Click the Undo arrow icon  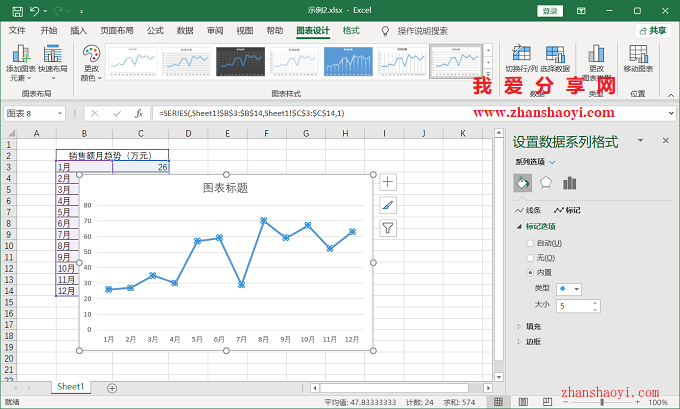[35, 11]
